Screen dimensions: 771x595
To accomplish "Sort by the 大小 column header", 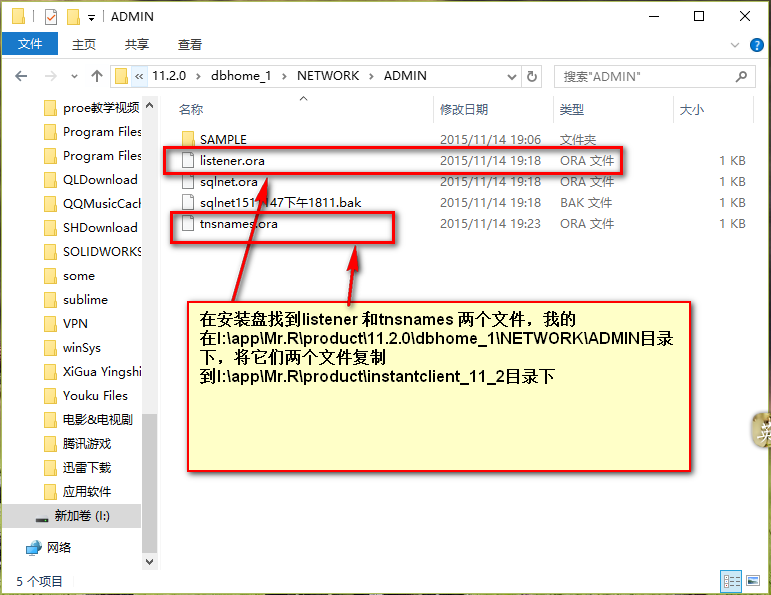I will pos(691,109).
